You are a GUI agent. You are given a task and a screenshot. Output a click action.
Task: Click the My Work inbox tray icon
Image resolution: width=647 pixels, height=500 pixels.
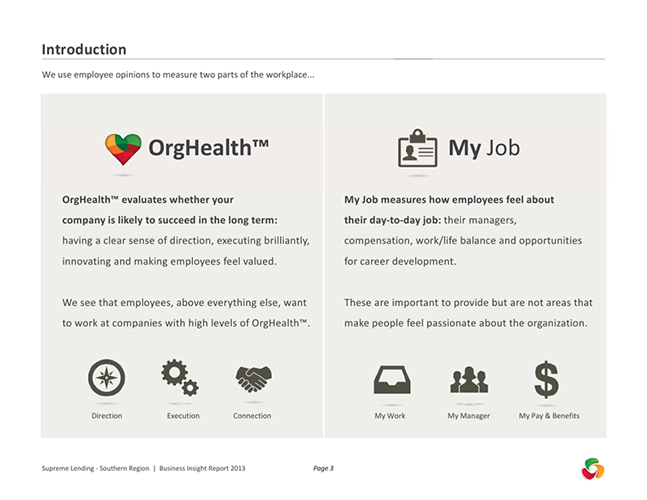click(x=390, y=379)
